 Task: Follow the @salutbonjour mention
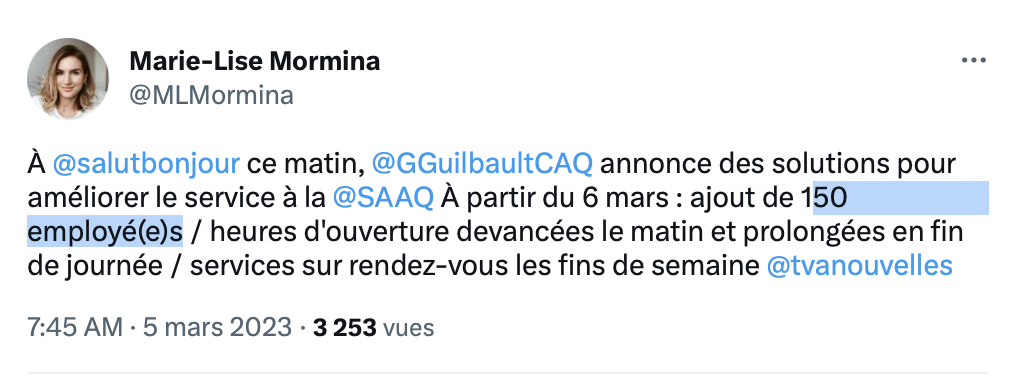pyautogui.click(x=146, y=163)
